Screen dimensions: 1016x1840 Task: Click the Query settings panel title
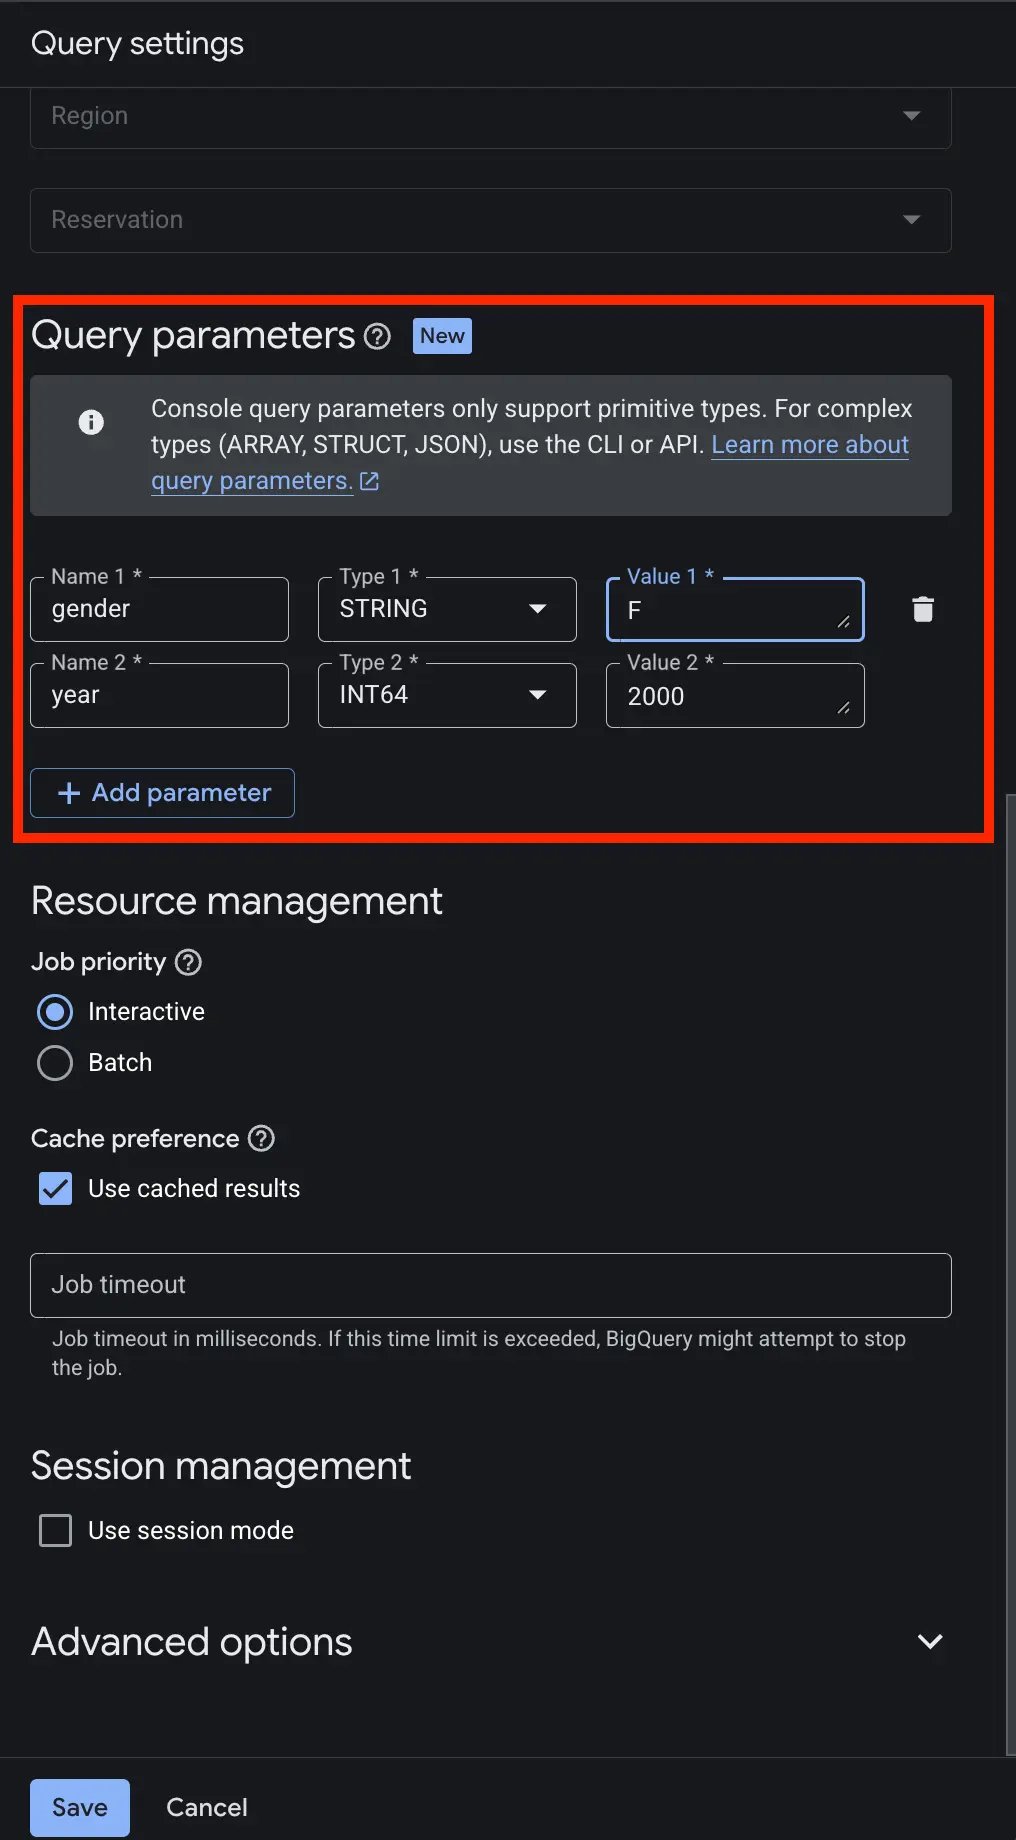click(x=138, y=44)
